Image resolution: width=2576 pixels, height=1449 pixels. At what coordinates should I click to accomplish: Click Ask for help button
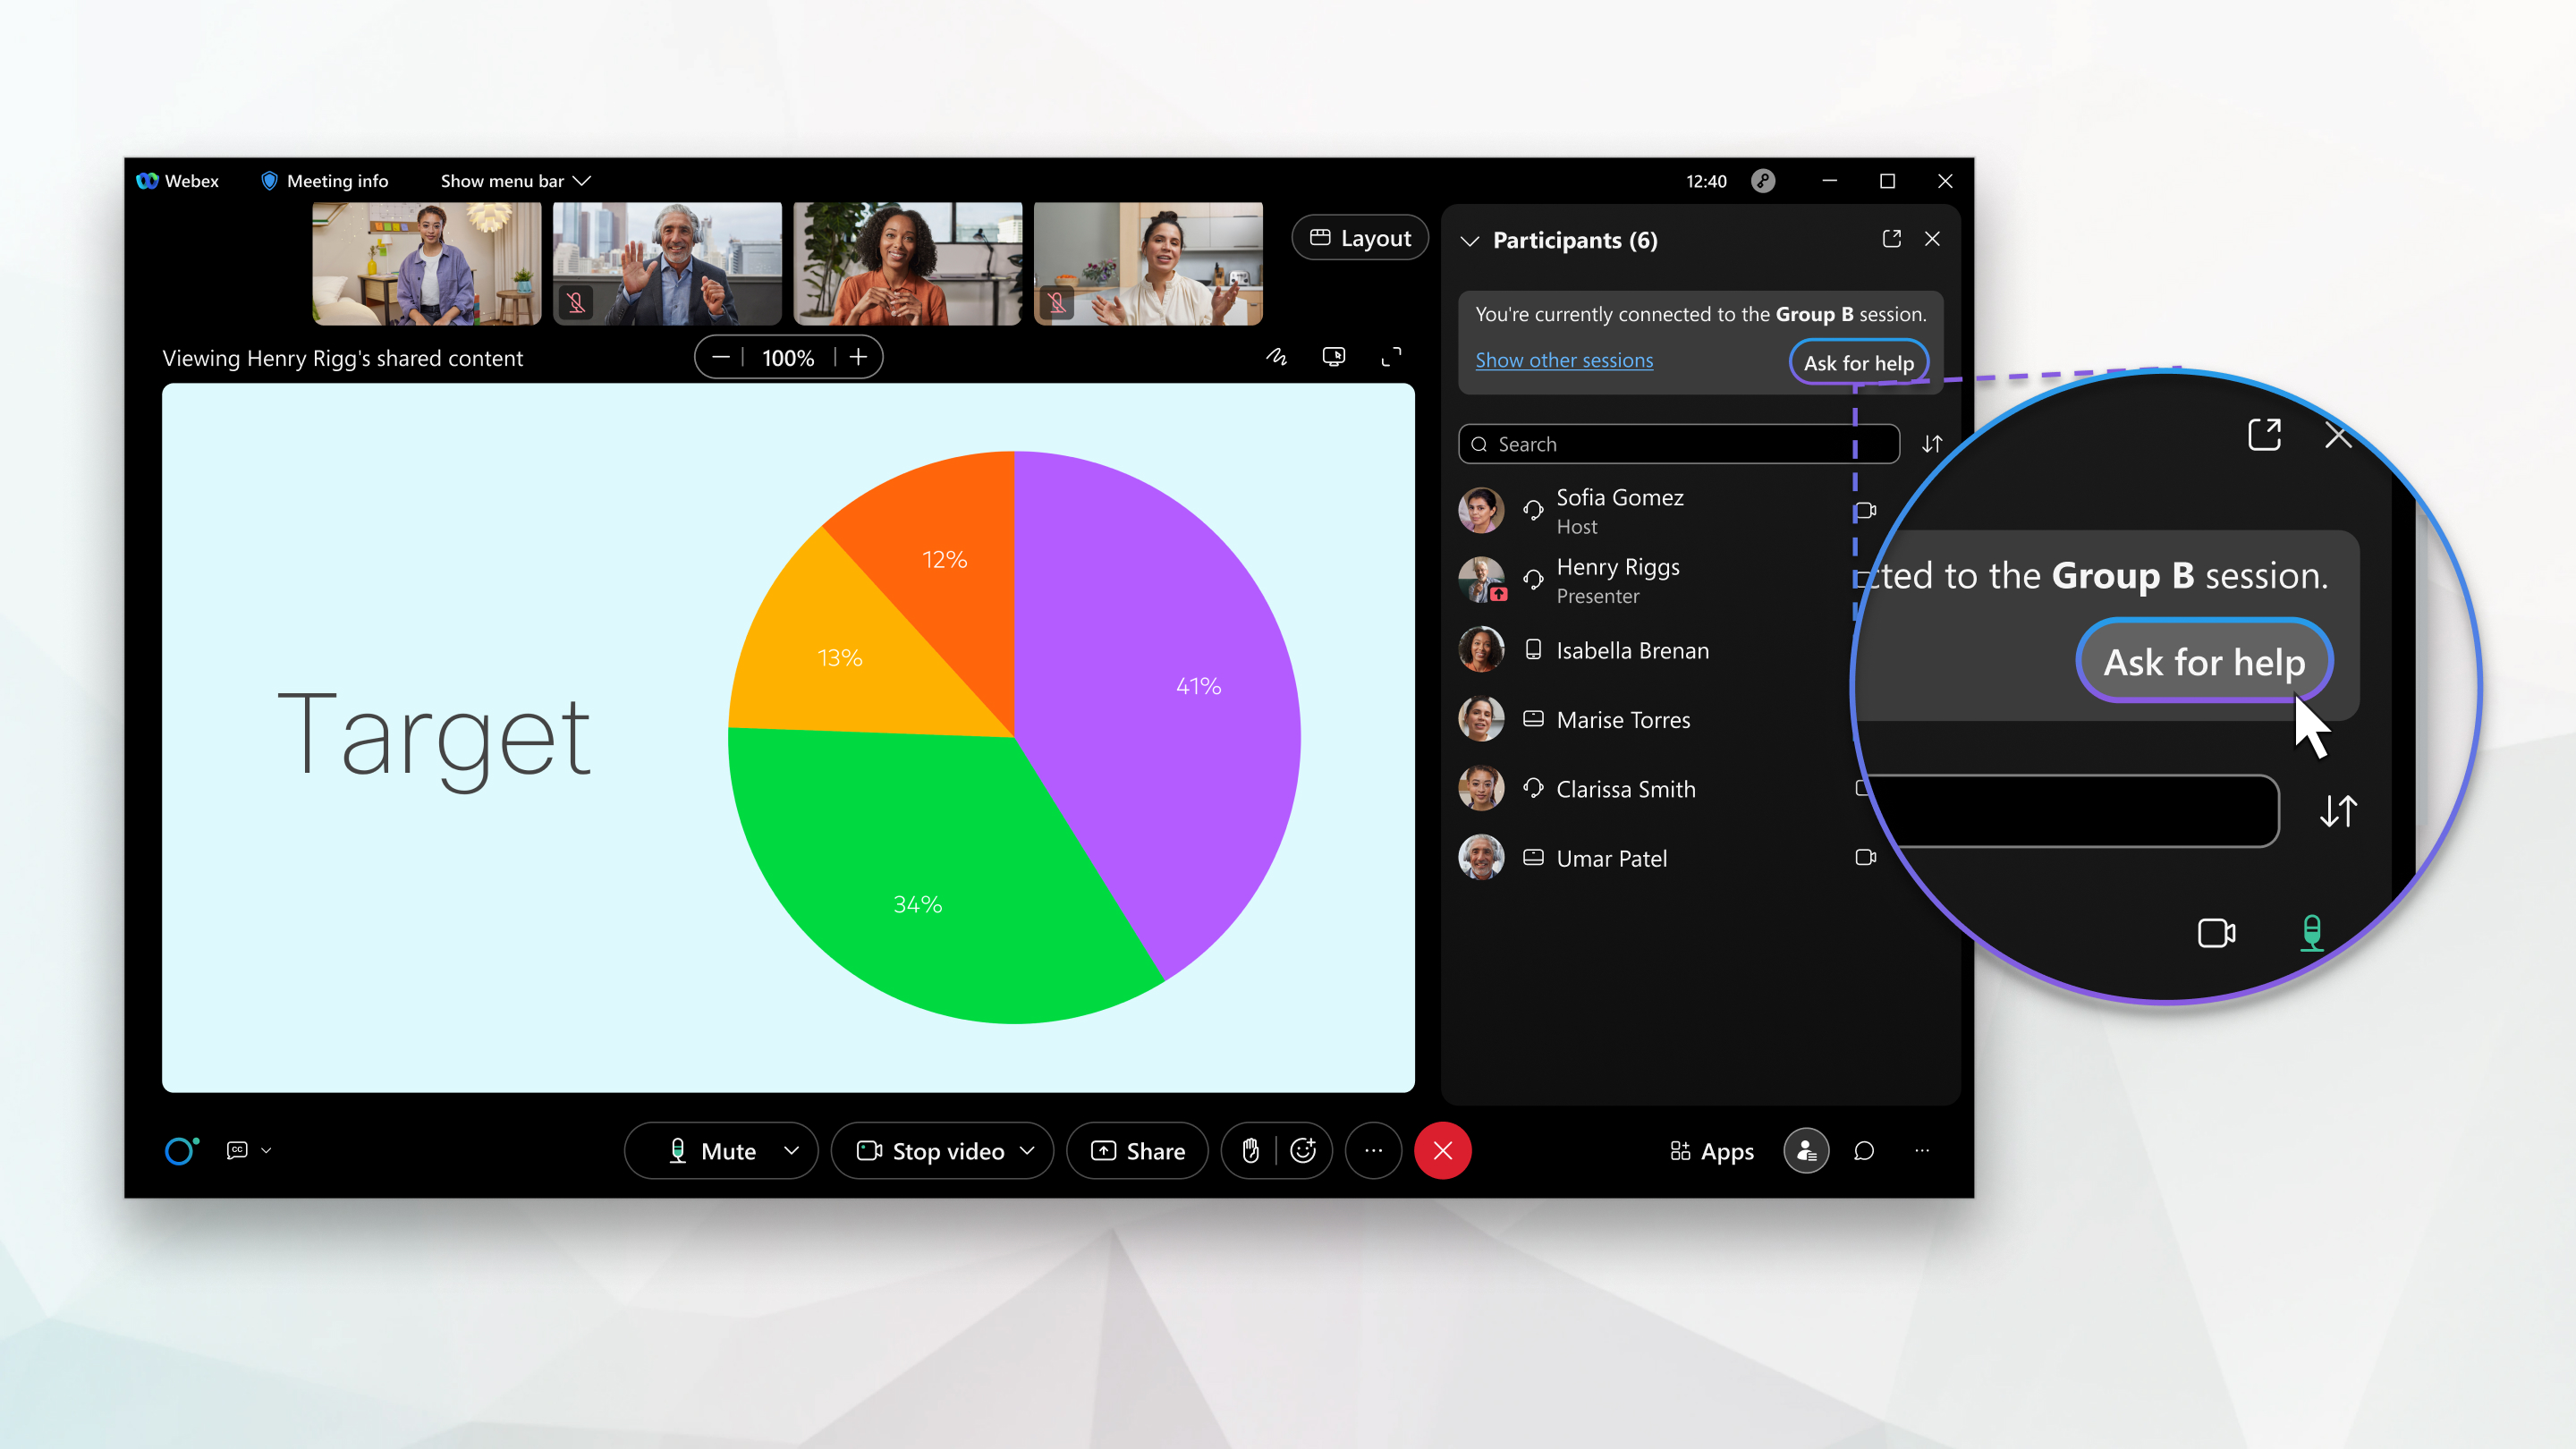(x=1858, y=361)
